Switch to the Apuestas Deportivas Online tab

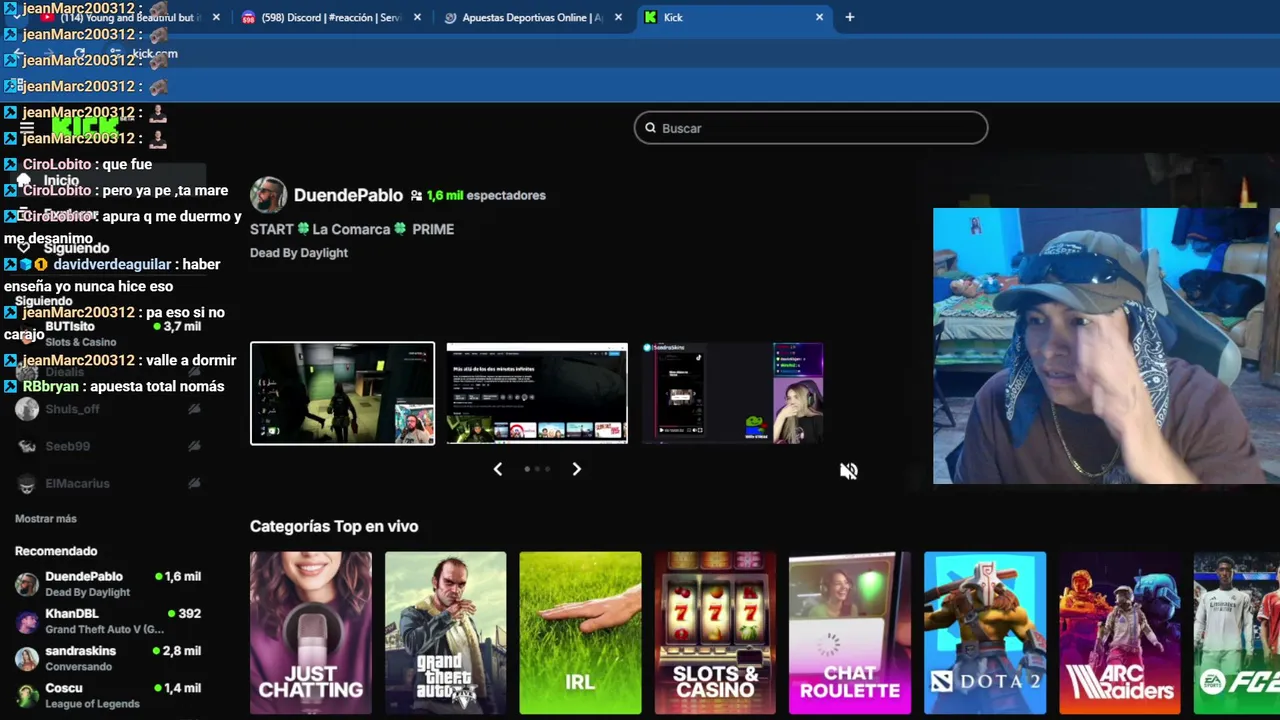pos(532,17)
